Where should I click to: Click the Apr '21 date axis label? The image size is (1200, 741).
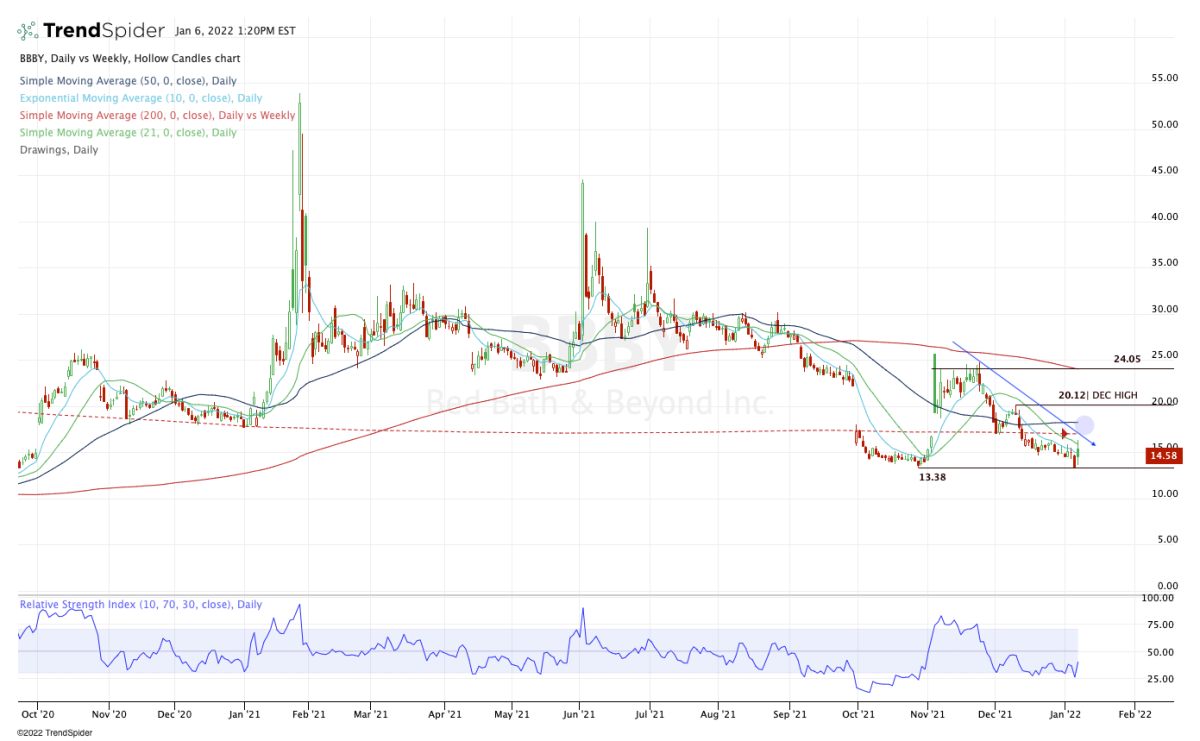[x=444, y=715]
